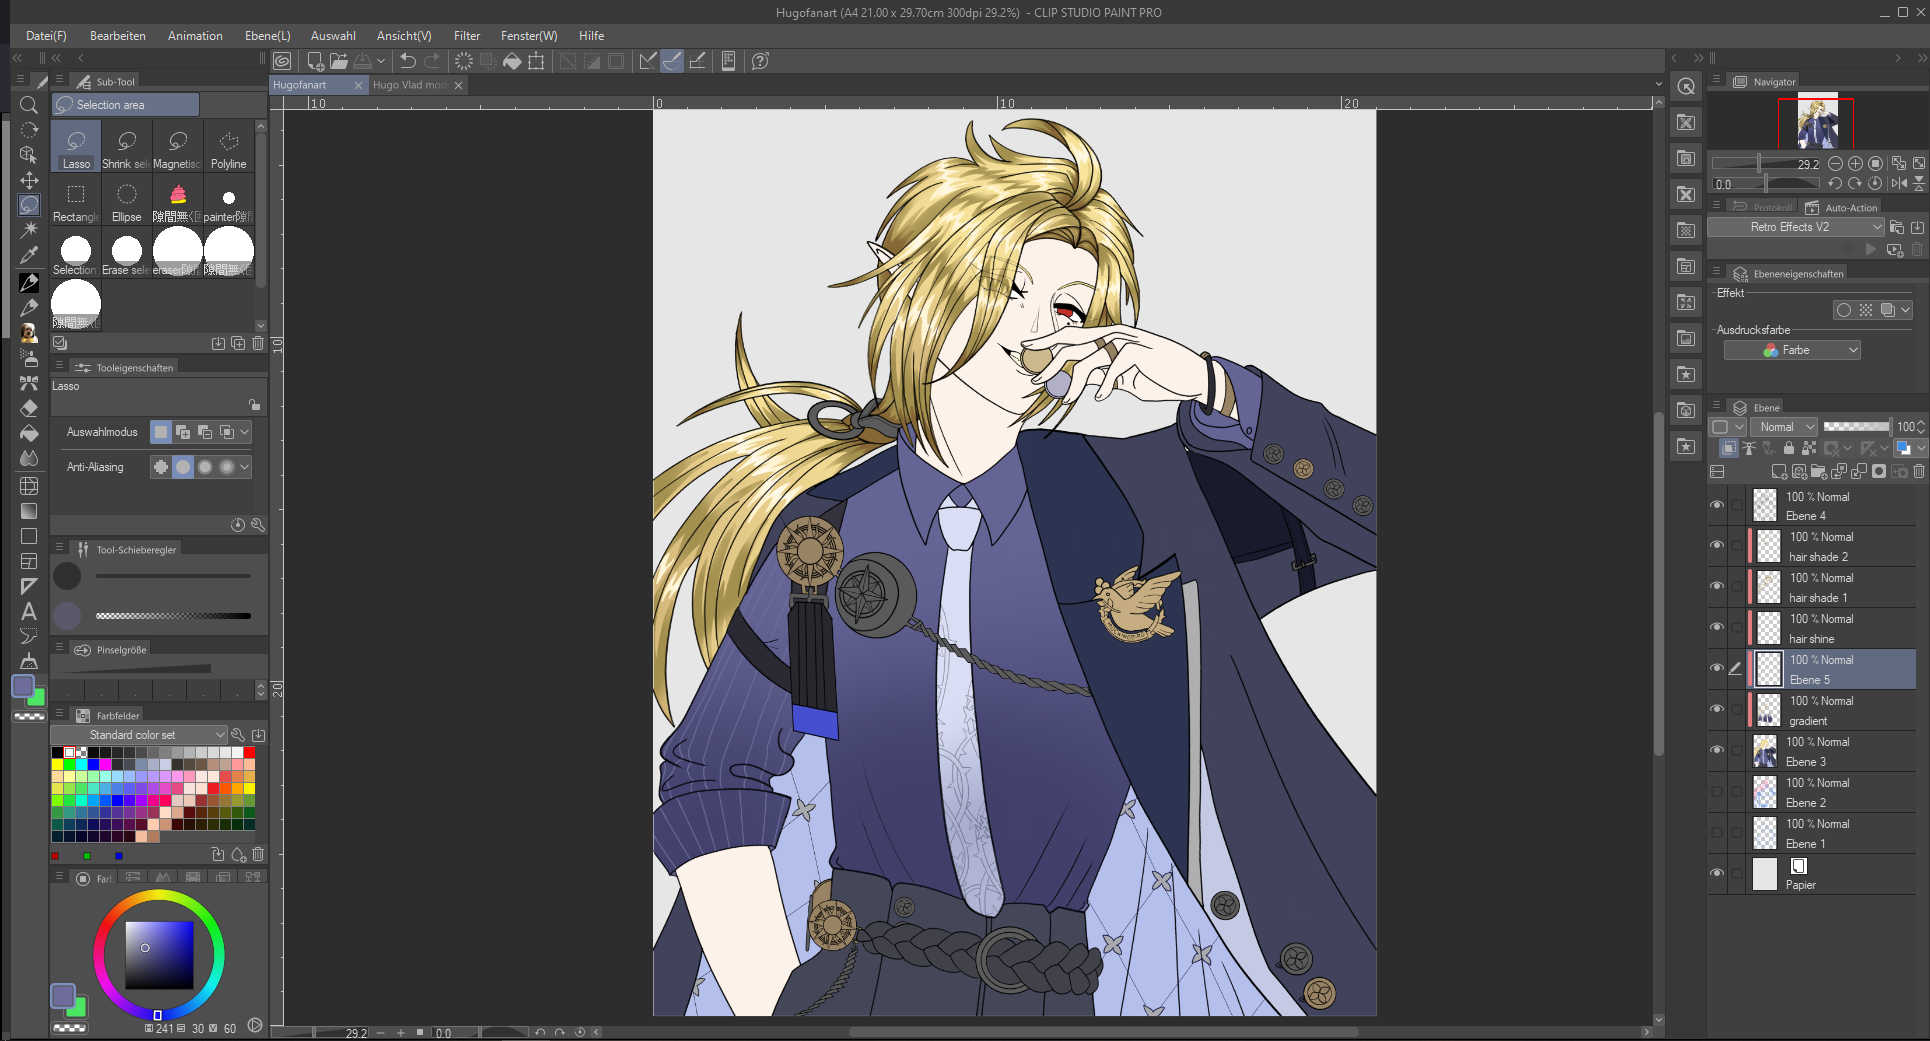Select the Ebene 3 layer thumbnail
The image size is (1930, 1041).
pos(1765,751)
